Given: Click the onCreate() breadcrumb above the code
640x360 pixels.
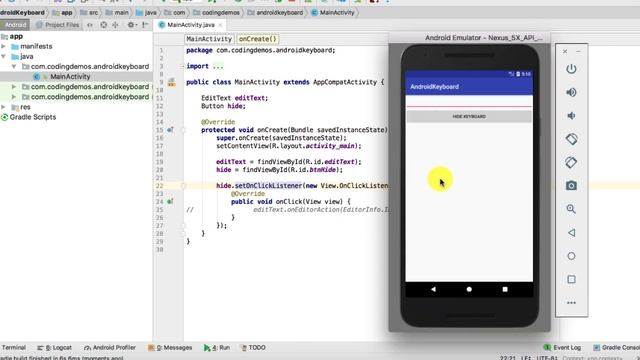Looking at the screenshot, I should [258, 39].
